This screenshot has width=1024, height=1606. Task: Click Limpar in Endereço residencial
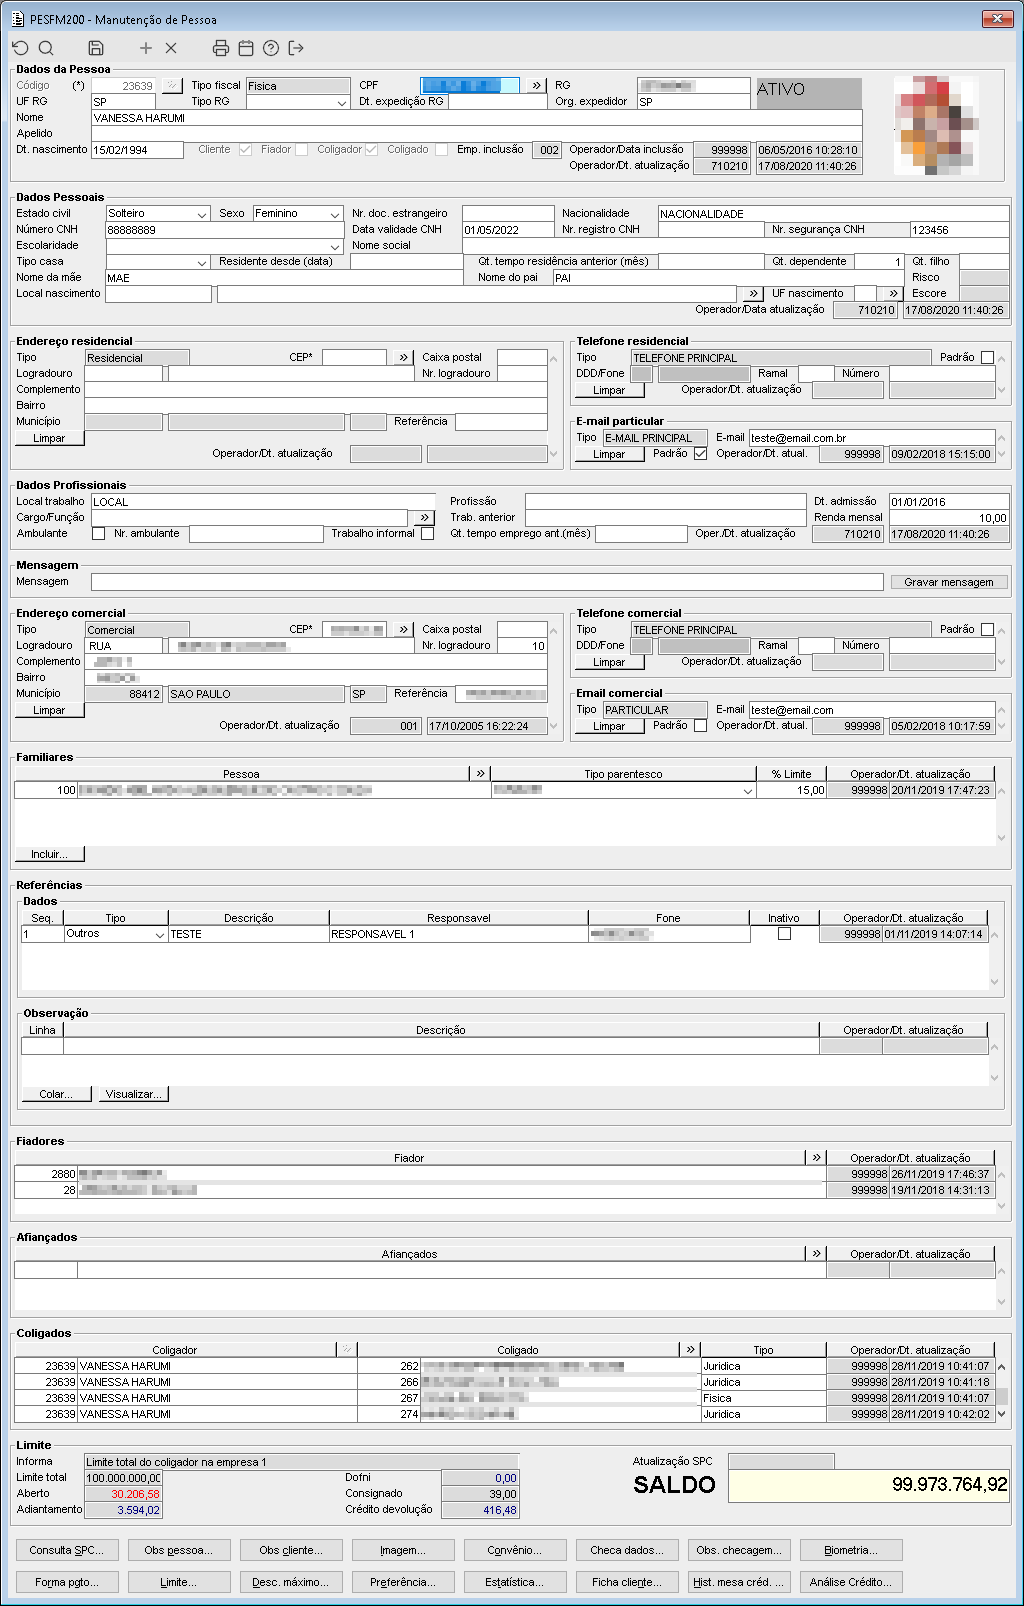tap(49, 438)
